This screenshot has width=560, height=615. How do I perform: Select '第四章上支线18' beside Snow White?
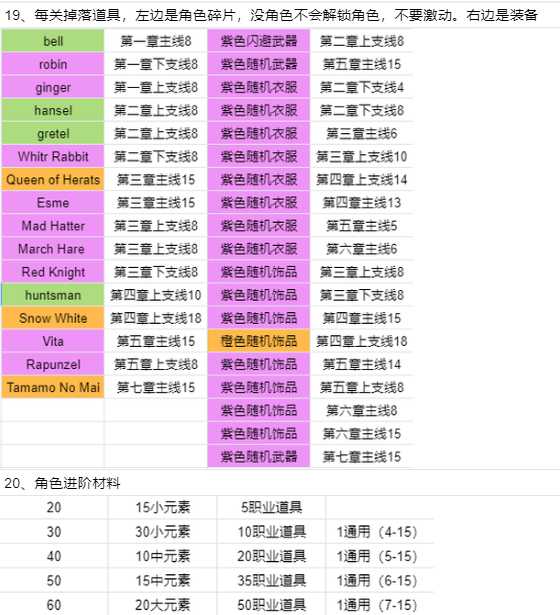156,318
